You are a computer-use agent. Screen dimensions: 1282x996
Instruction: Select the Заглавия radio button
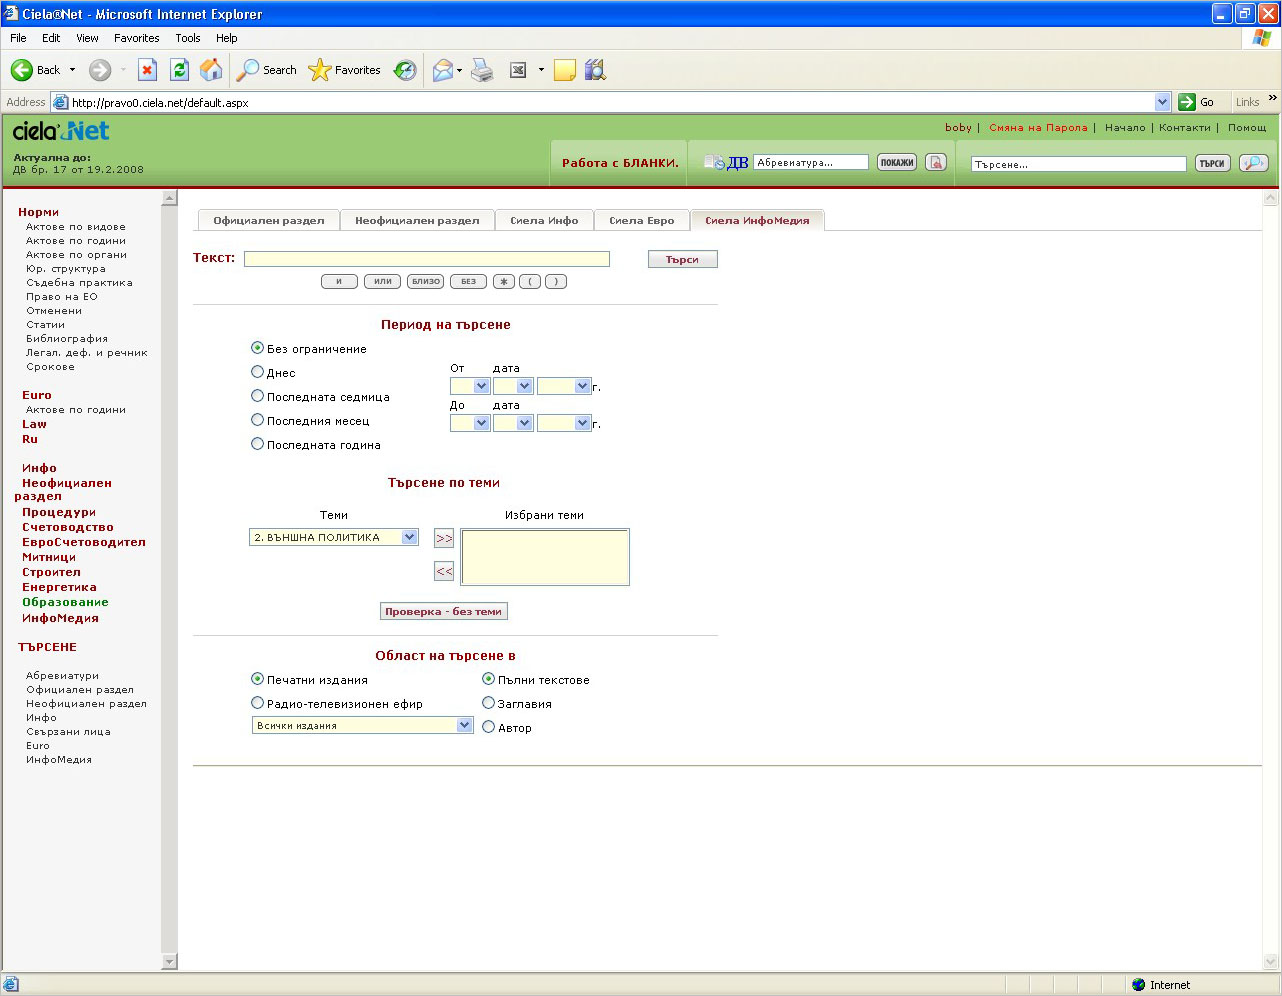(488, 703)
